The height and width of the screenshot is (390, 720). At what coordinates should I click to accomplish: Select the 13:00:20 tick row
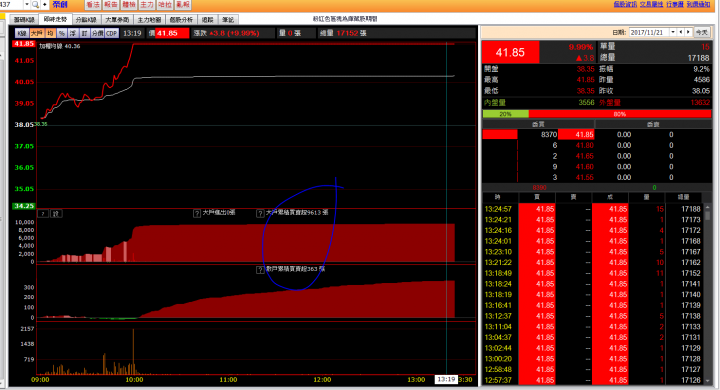click(x=592, y=359)
